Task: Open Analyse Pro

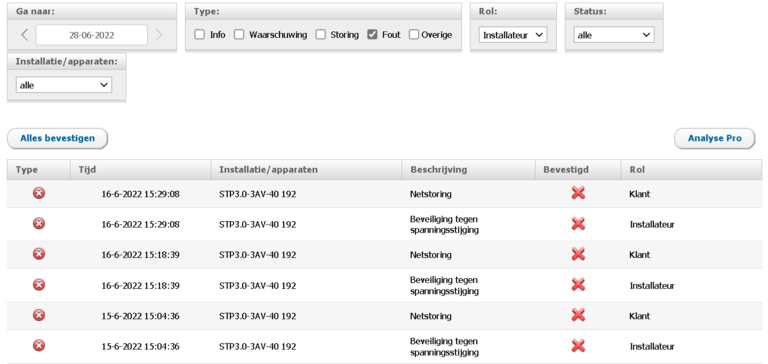Action: coord(715,139)
